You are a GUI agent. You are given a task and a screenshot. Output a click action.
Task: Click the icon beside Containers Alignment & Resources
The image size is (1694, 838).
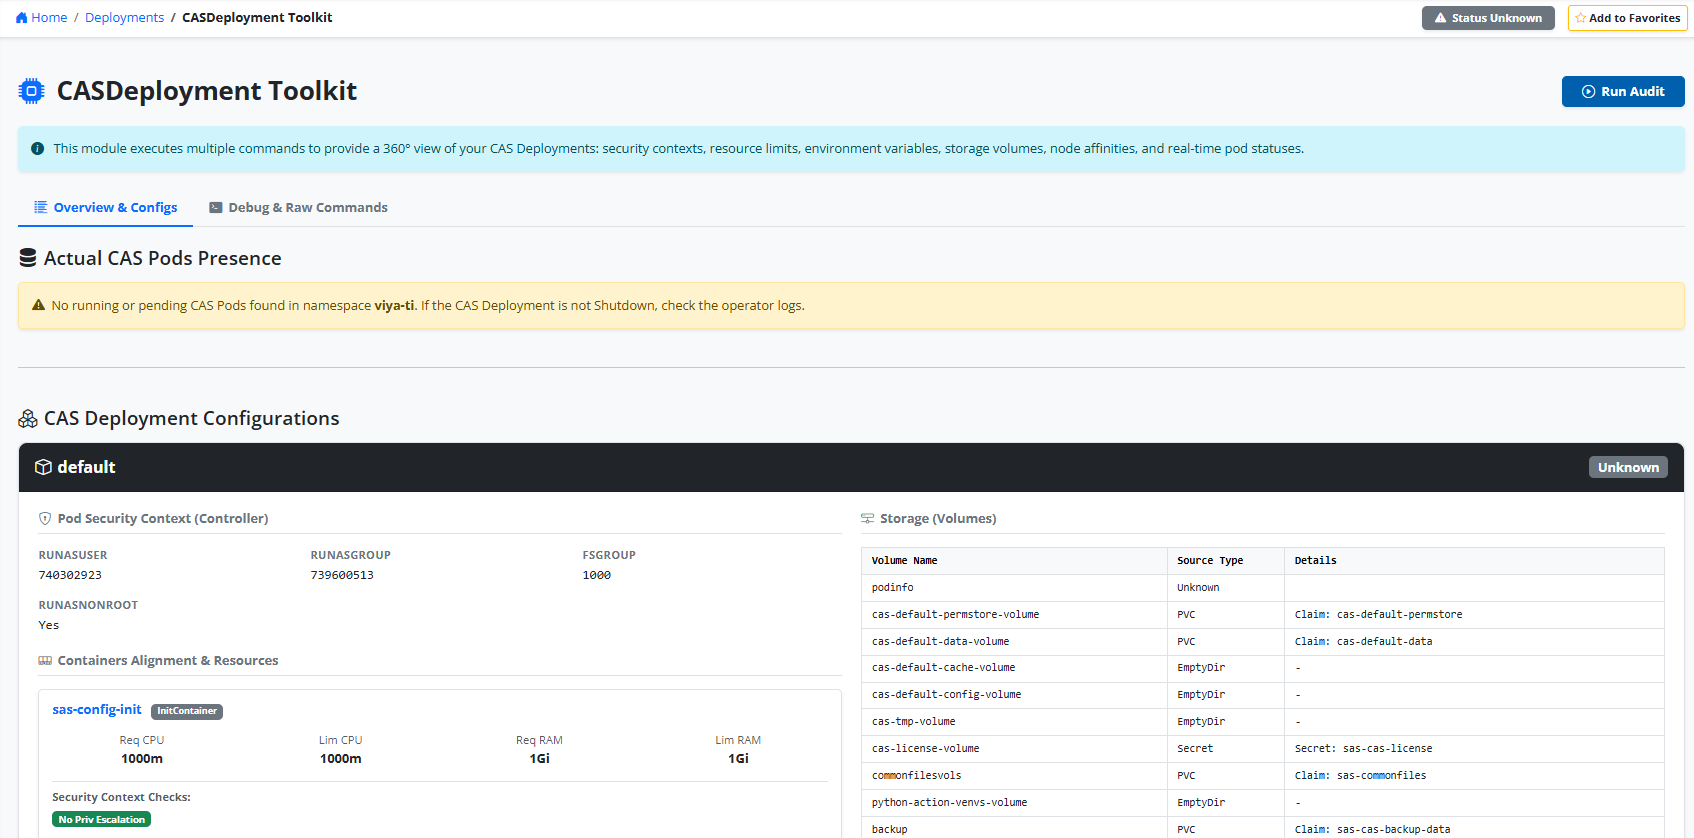click(x=45, y=661)
